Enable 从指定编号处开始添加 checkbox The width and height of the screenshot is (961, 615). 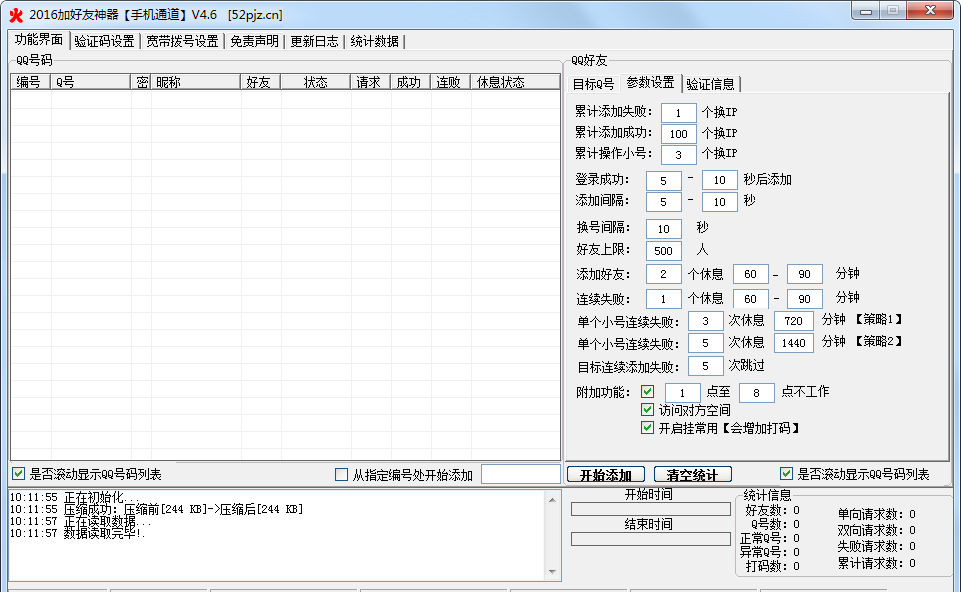pyautogui.click(x=341, y=475)
